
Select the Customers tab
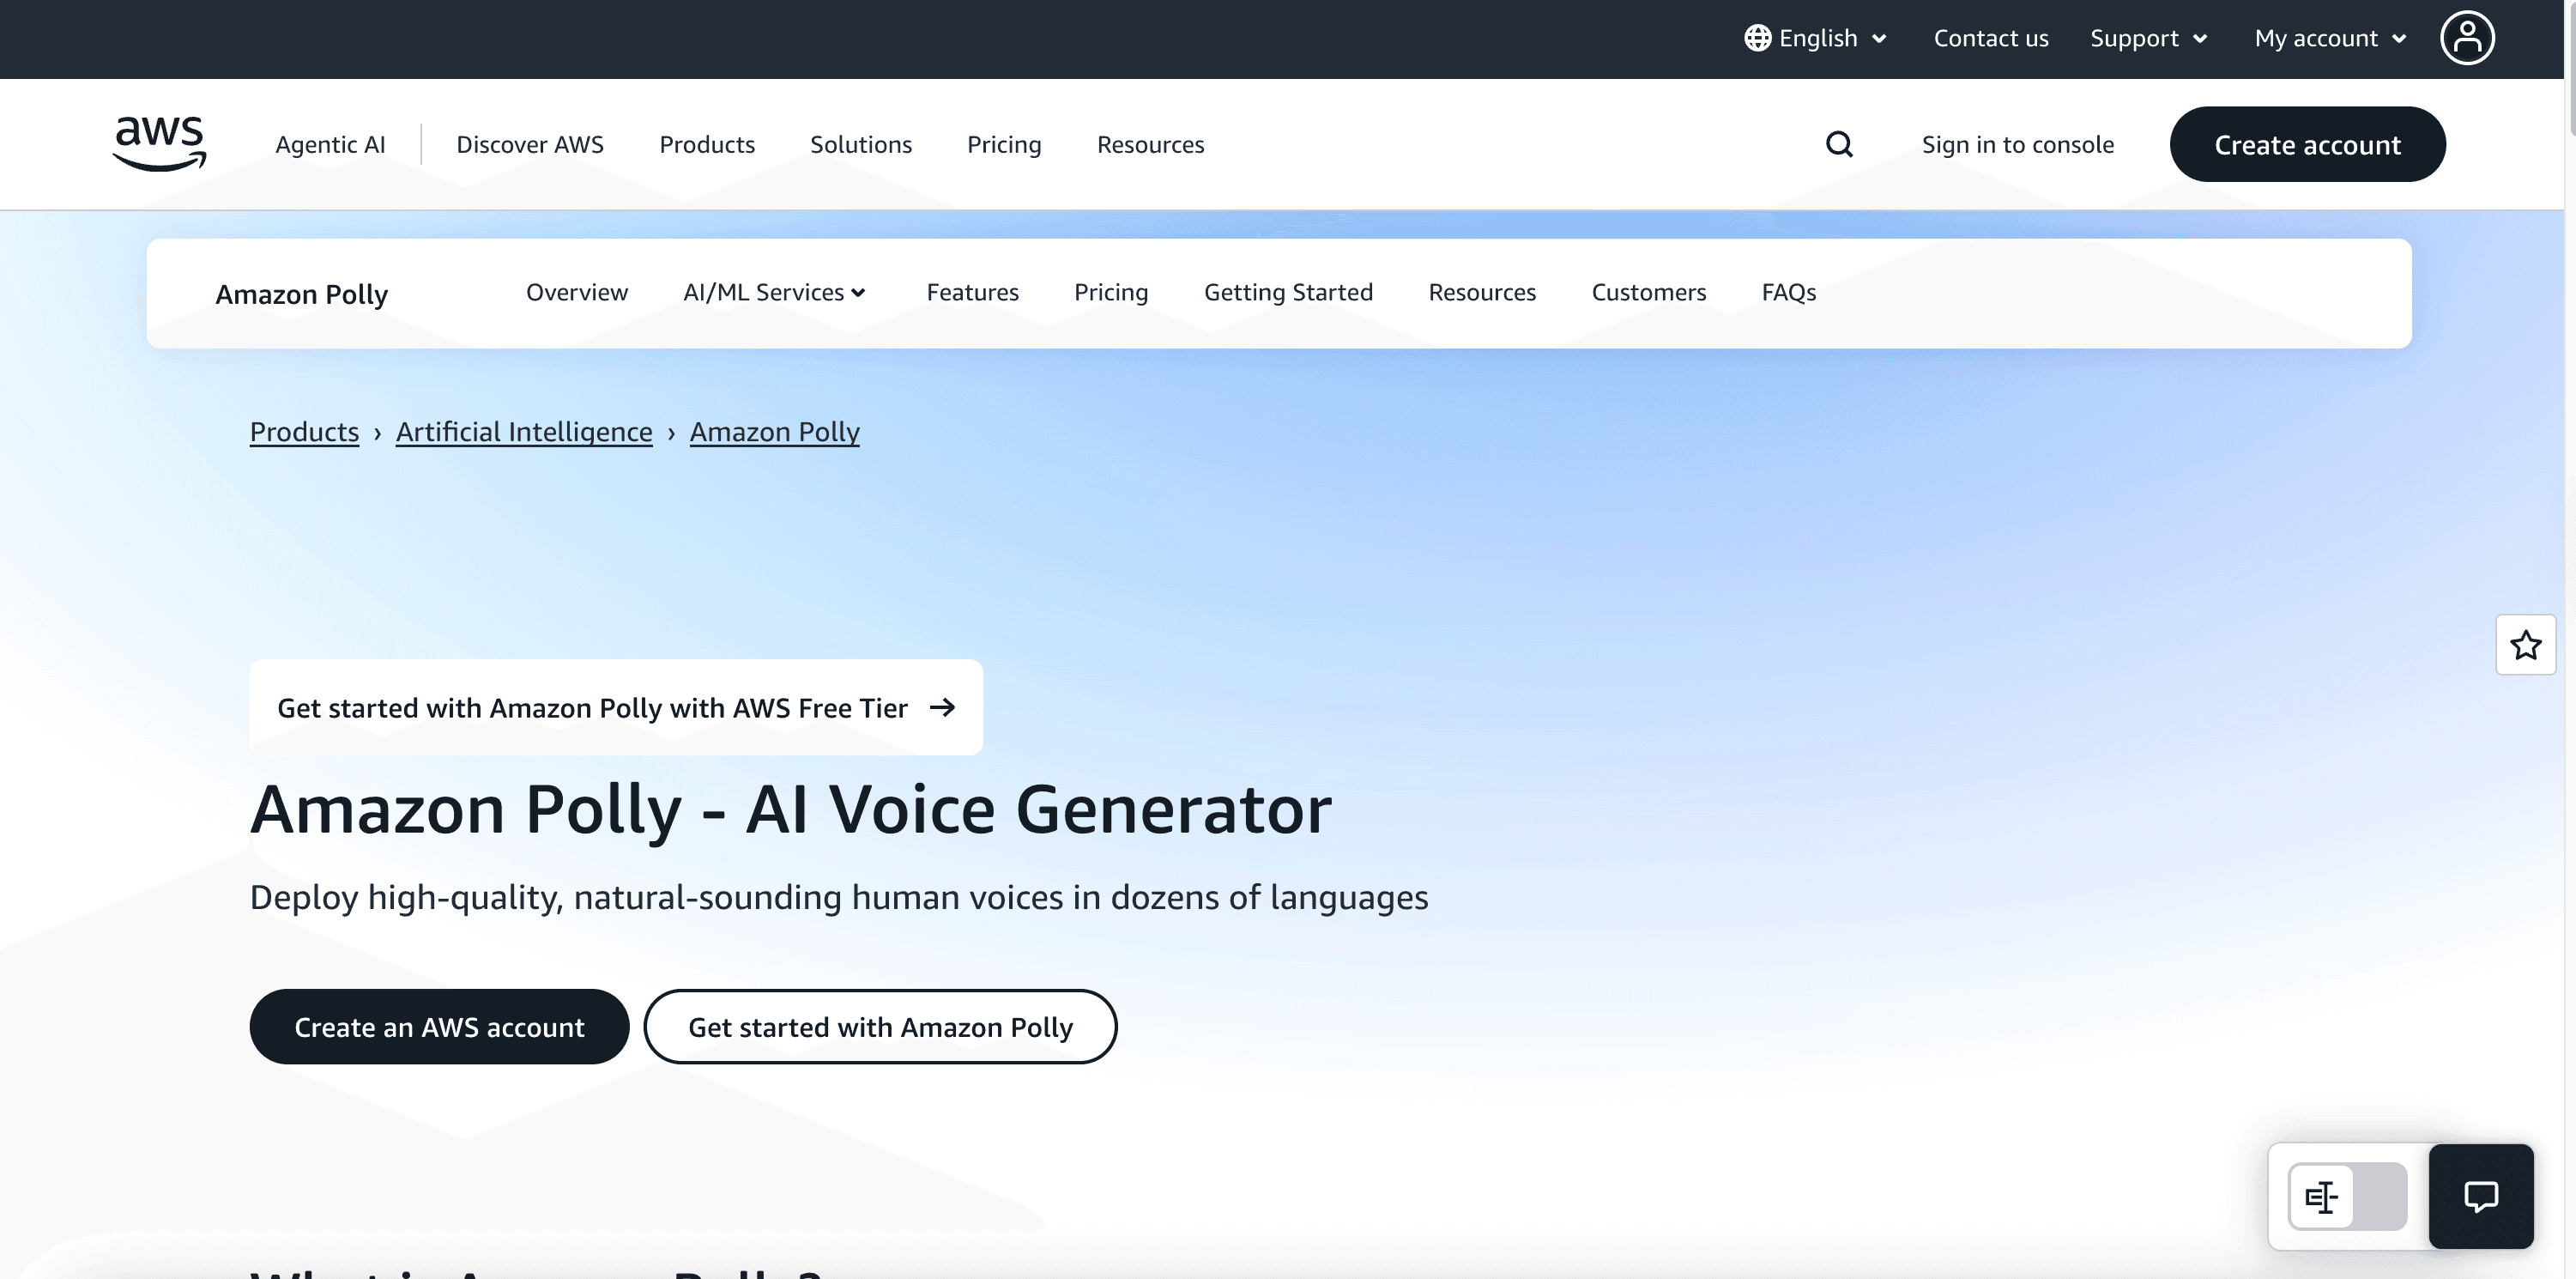pyautogui.click(x=1649, y=292)
